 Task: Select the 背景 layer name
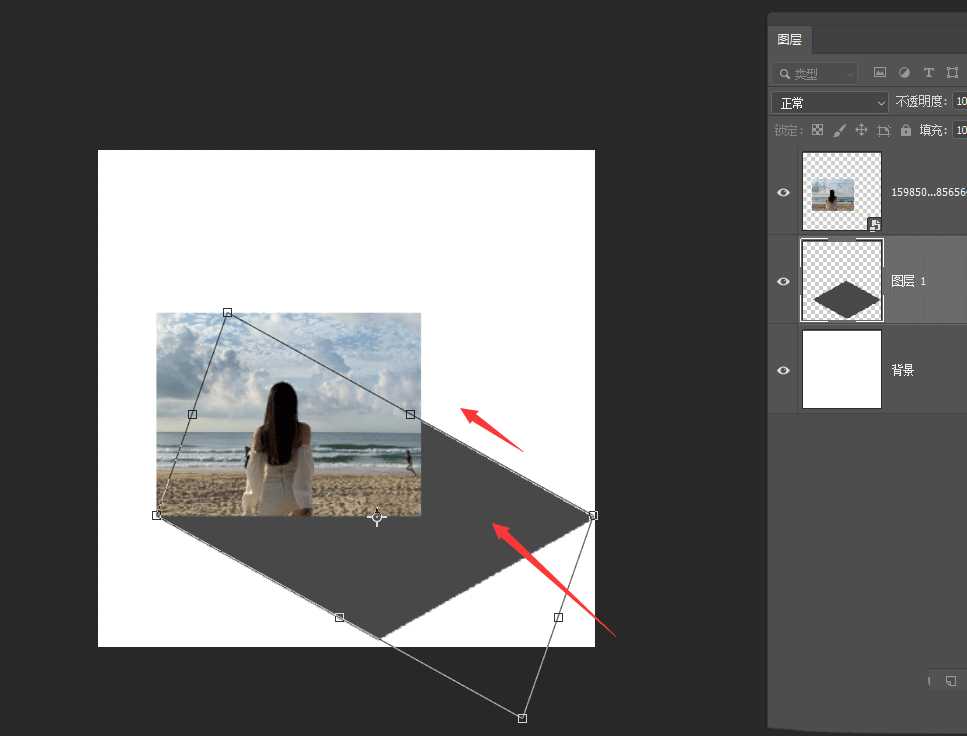(903, 370)
